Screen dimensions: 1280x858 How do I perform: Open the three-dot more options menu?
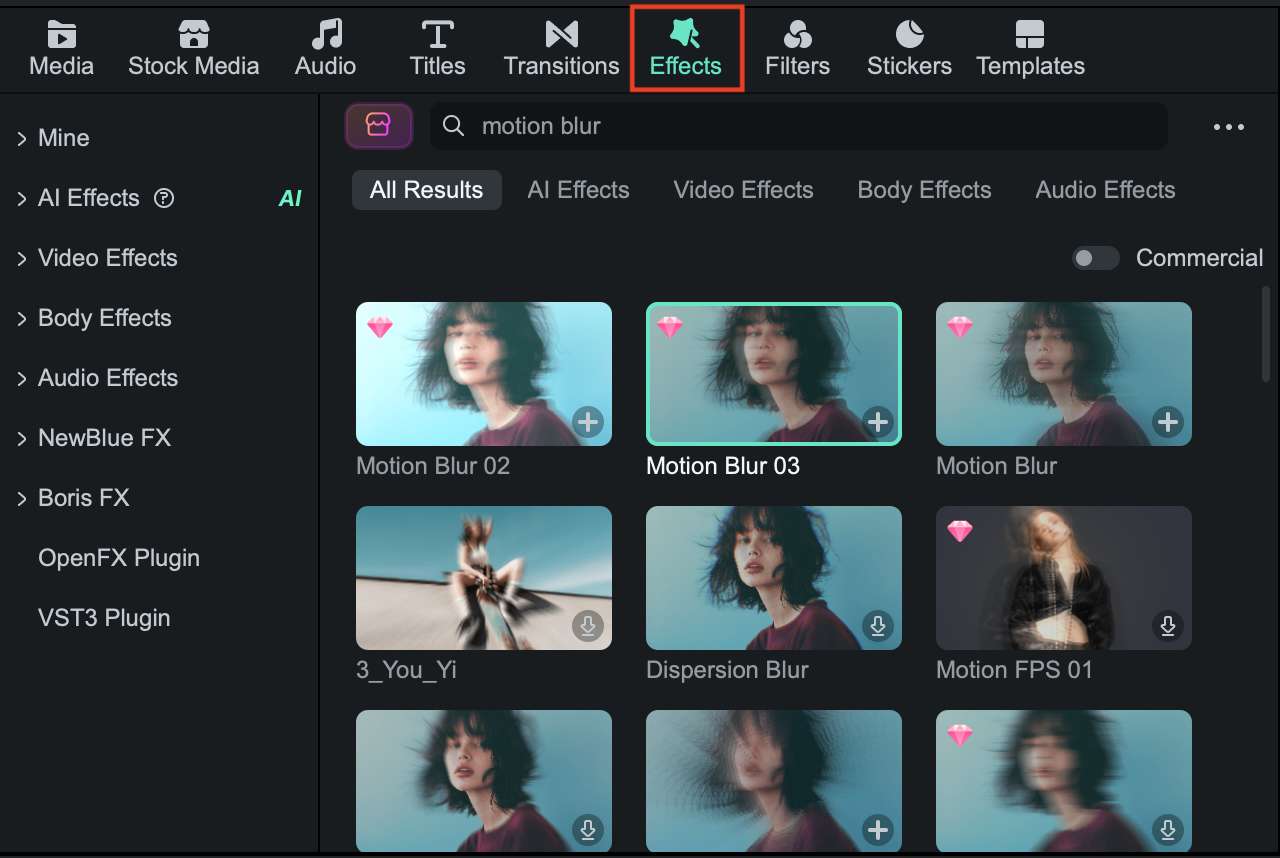[1229, 127]
